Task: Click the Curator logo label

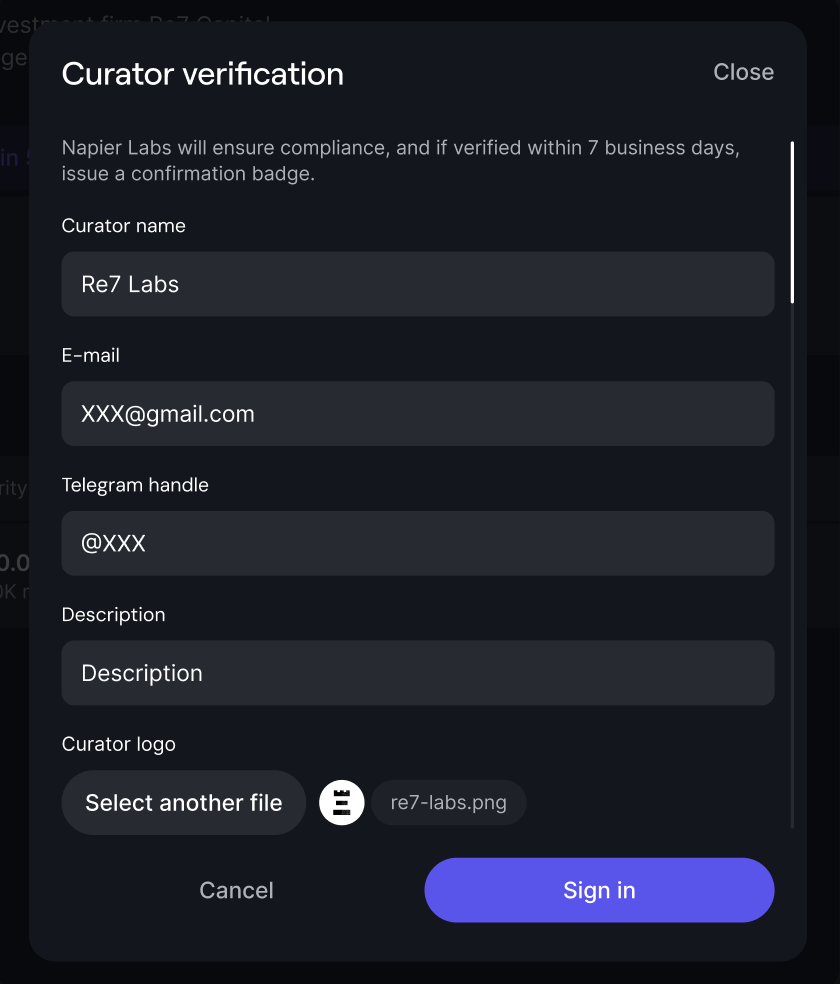Action: pyautogui.click(x=119, y=744)
